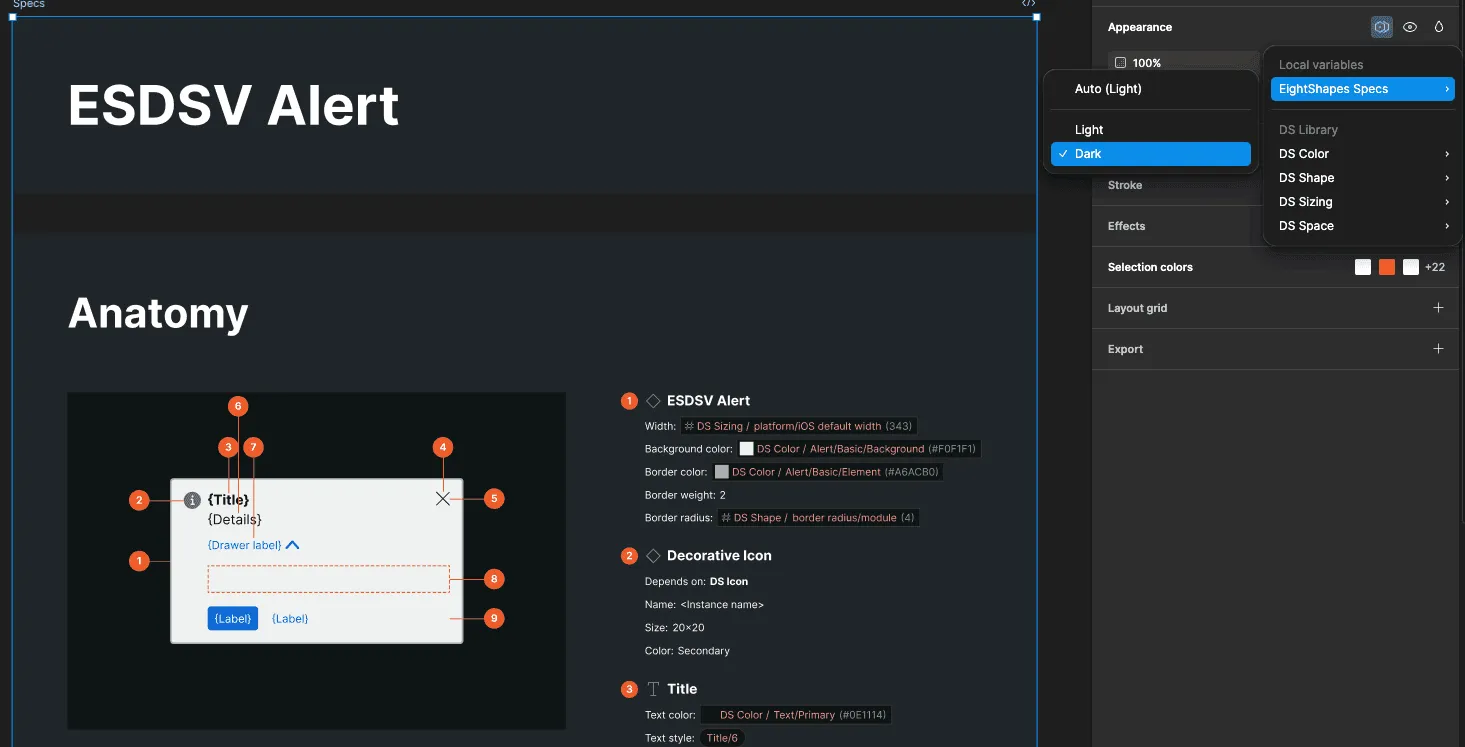Viewport: 1465px width, 747px height.
Task: Click text type icon beside Title
Action: (653, 689)
